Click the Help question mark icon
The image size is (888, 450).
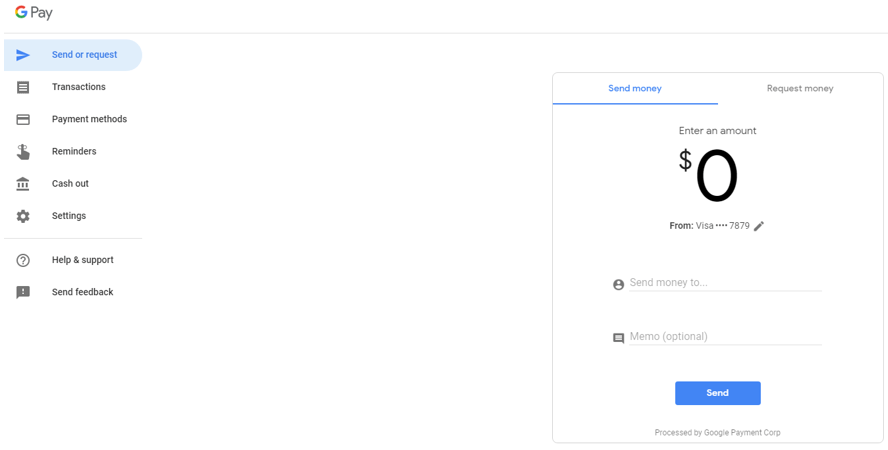coord(23,260)
